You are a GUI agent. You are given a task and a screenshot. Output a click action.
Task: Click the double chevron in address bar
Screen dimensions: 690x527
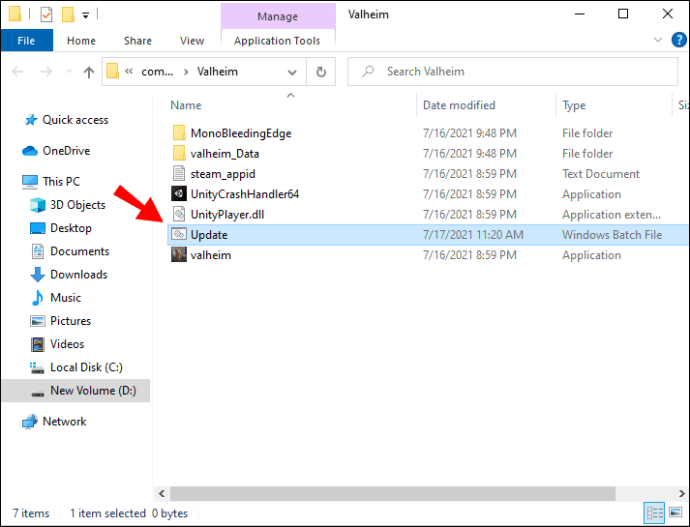tap(129, 71)
